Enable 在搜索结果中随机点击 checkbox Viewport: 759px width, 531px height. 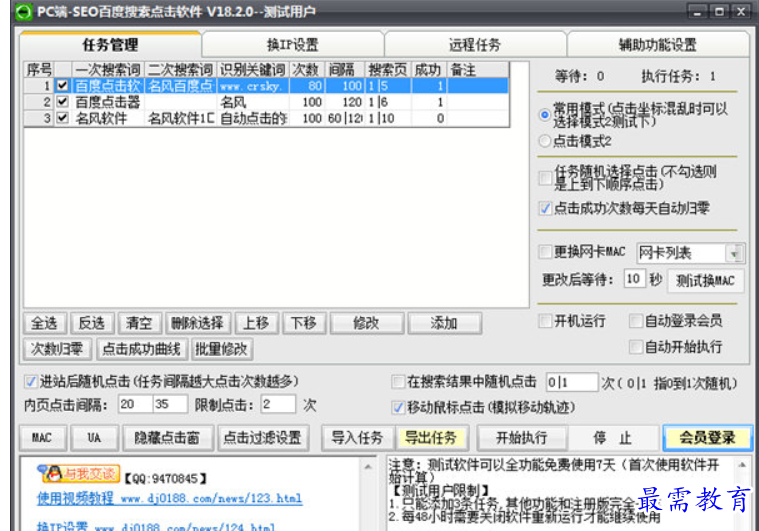398,381
